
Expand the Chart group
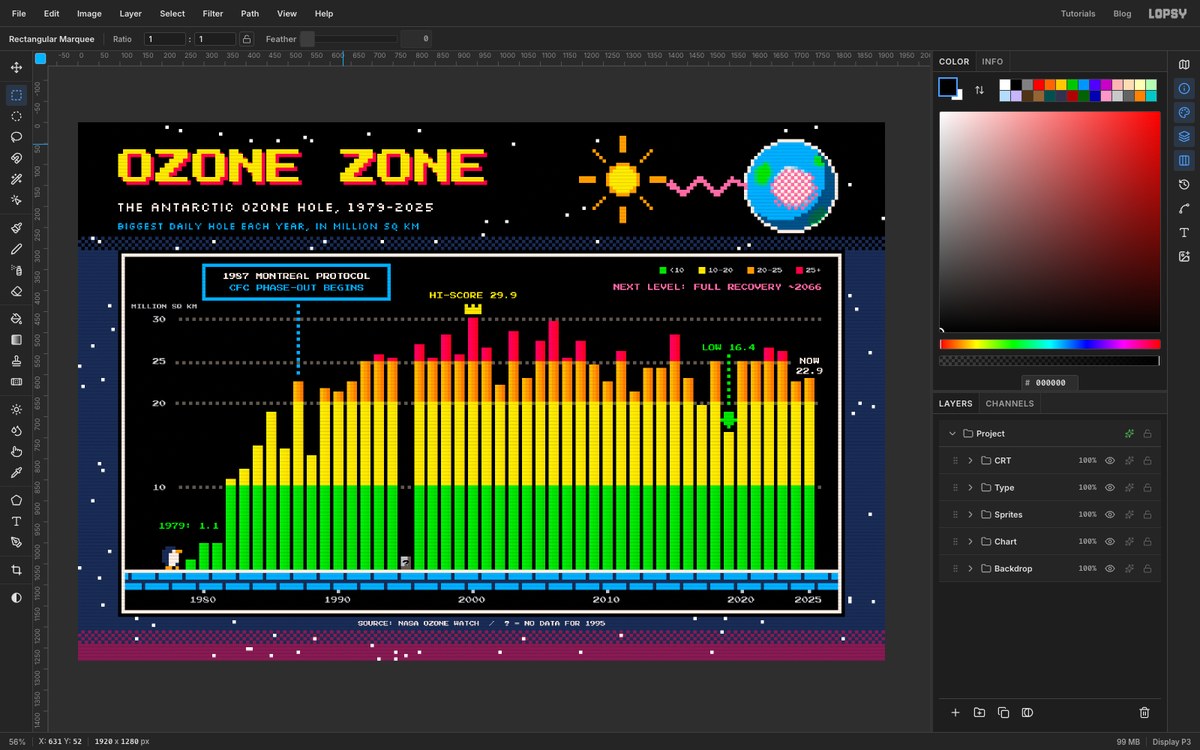(x=970, y=541)
